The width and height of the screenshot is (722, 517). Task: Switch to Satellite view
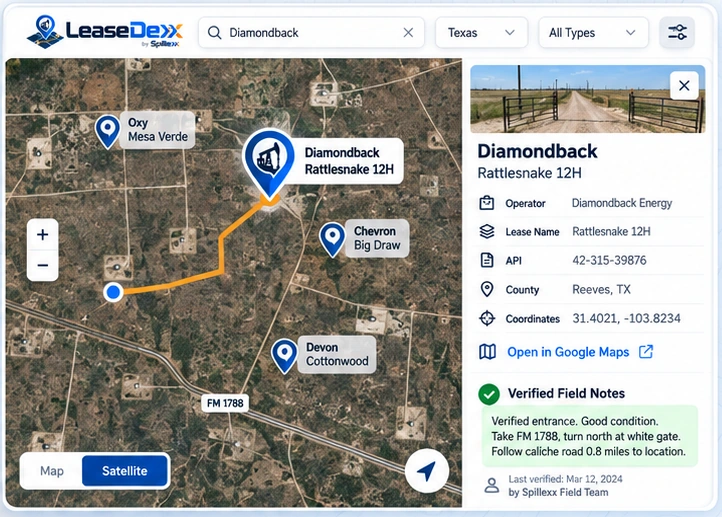click(124, 471)
